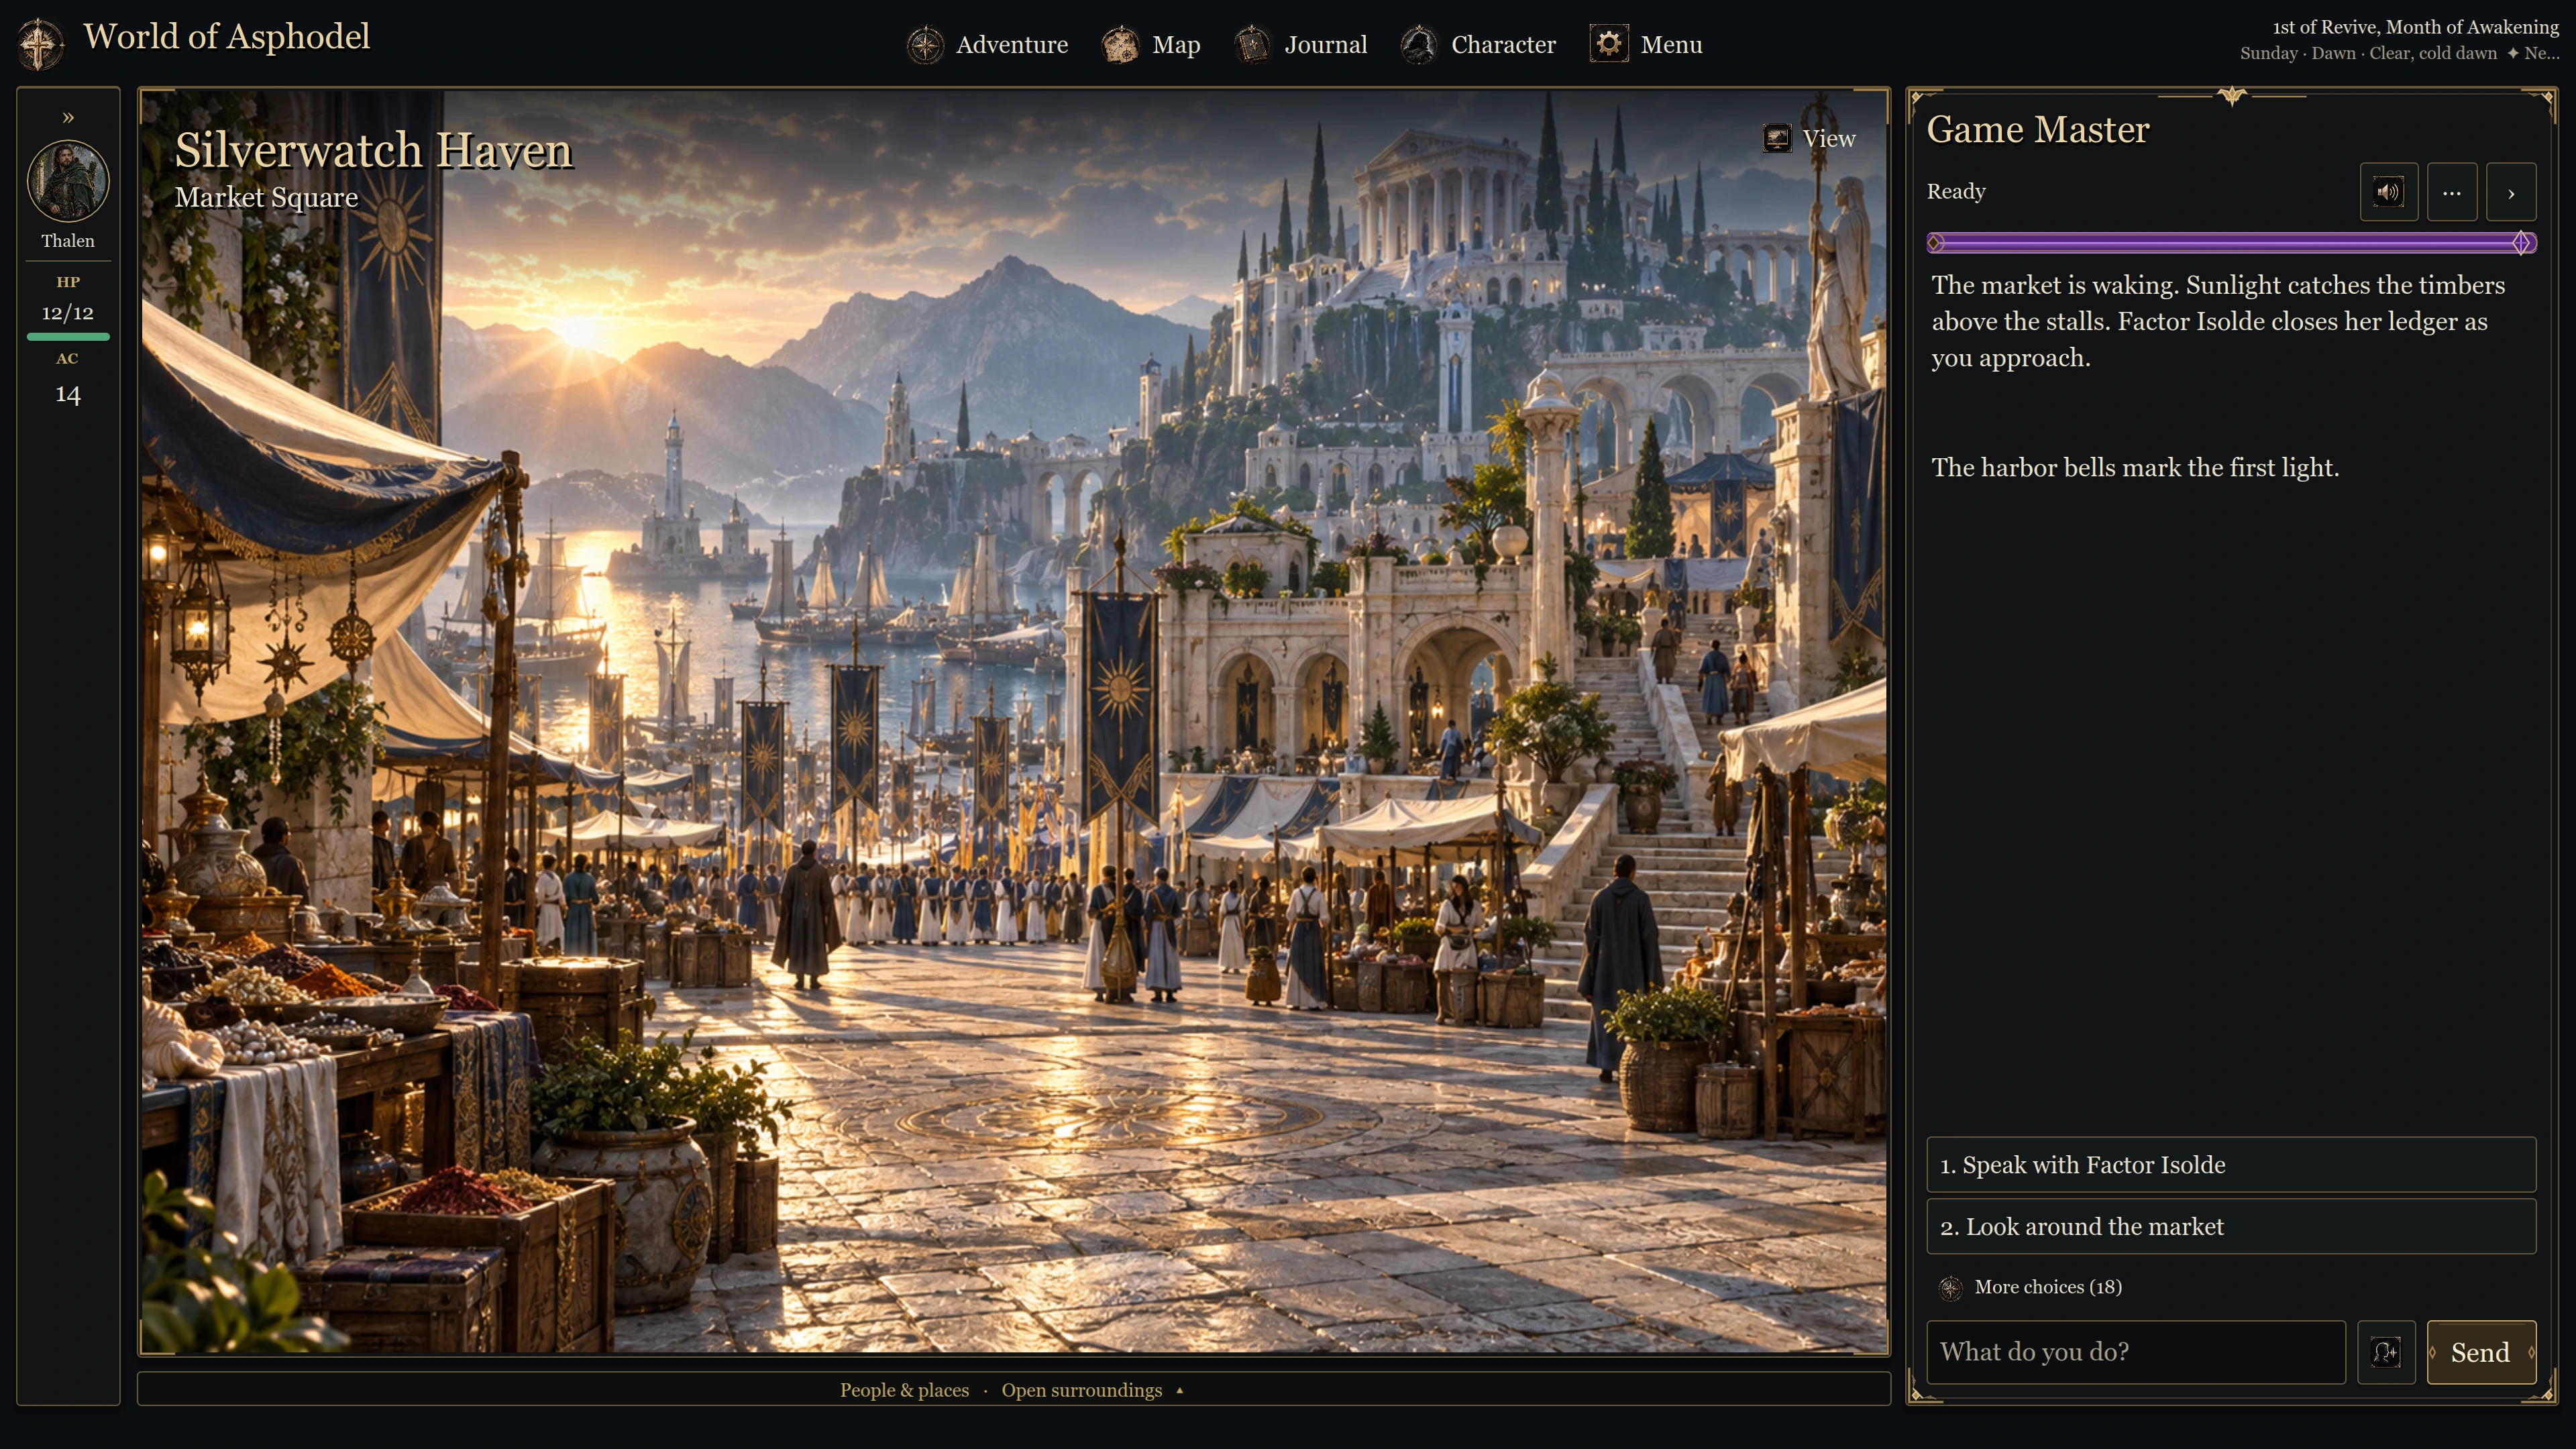Collapse Game Master panel with chevron
The width and height of the screenshot is (2576, 1449).
pyautogui.click(x=2510, y=192)
